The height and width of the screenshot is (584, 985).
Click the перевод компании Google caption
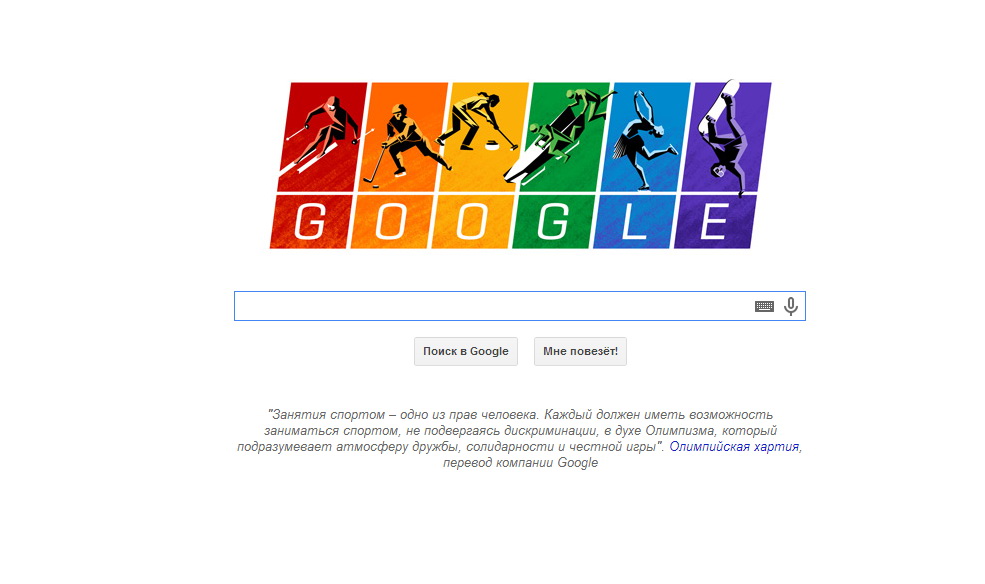click(x=520, y=463)
